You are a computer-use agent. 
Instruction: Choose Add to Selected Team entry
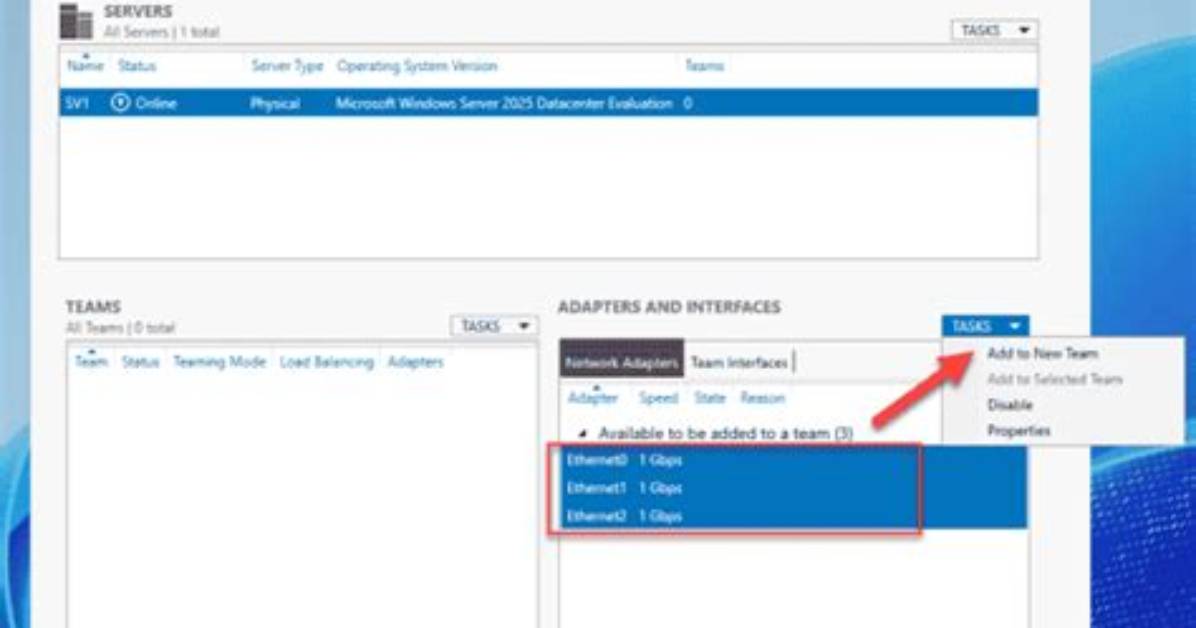[1054, 379]
